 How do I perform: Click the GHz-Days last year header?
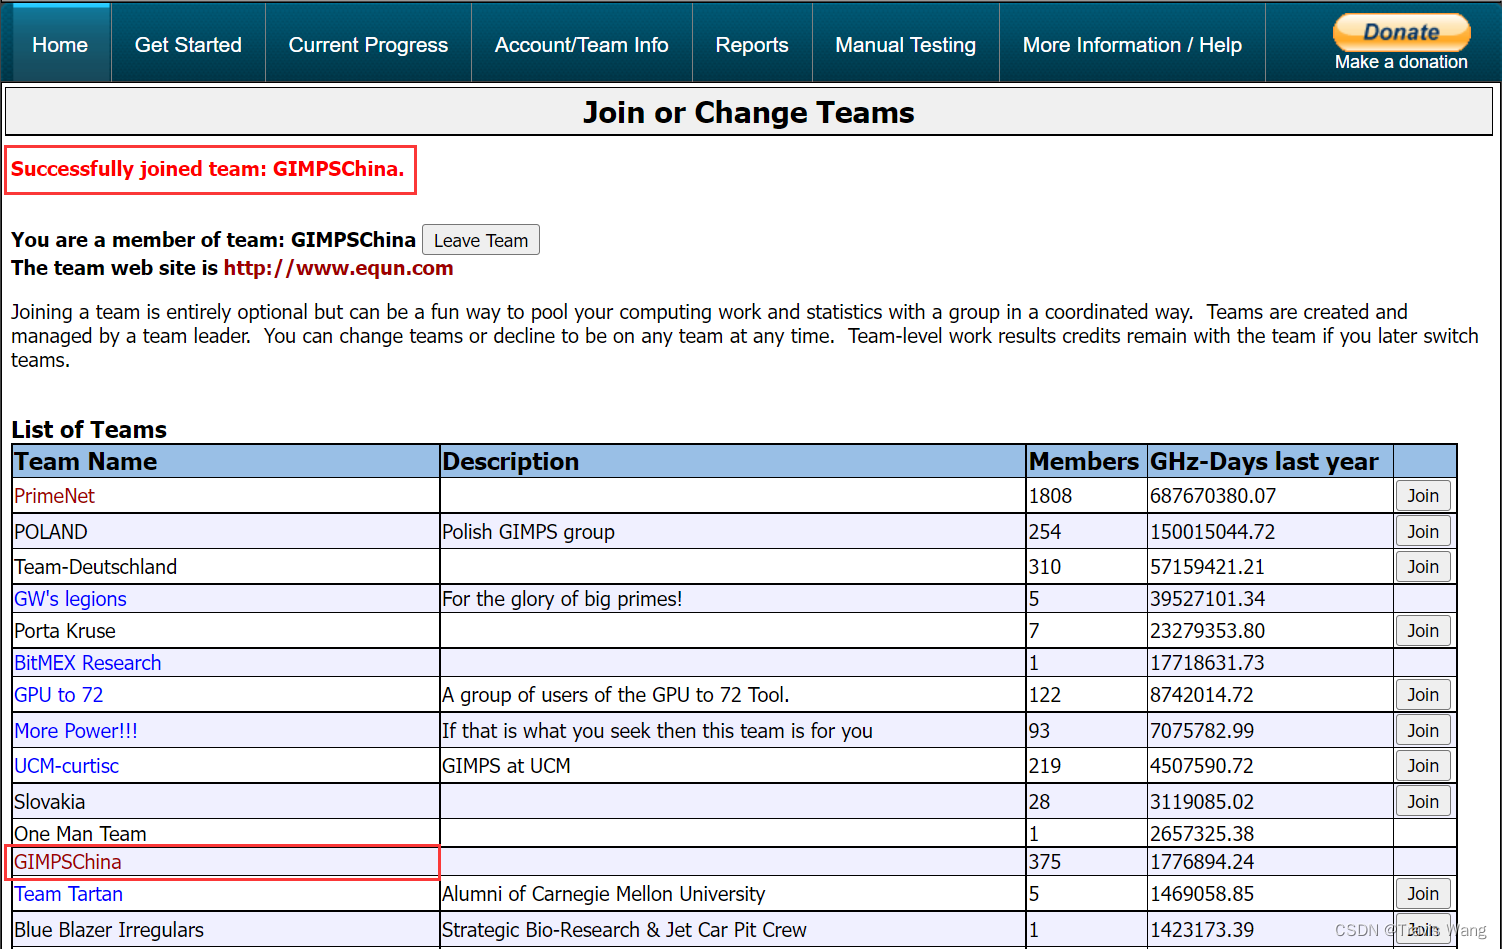tap(1270, 461)
